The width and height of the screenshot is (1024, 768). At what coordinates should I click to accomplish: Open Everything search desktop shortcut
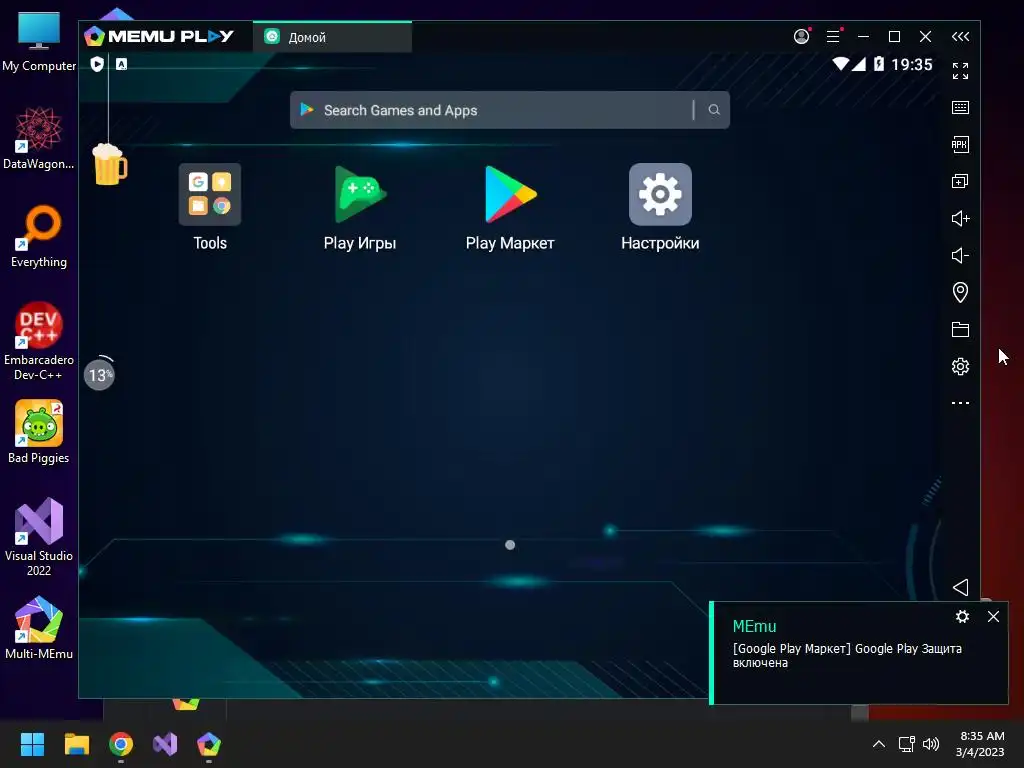pyautogui.click(x=39, y=236)
